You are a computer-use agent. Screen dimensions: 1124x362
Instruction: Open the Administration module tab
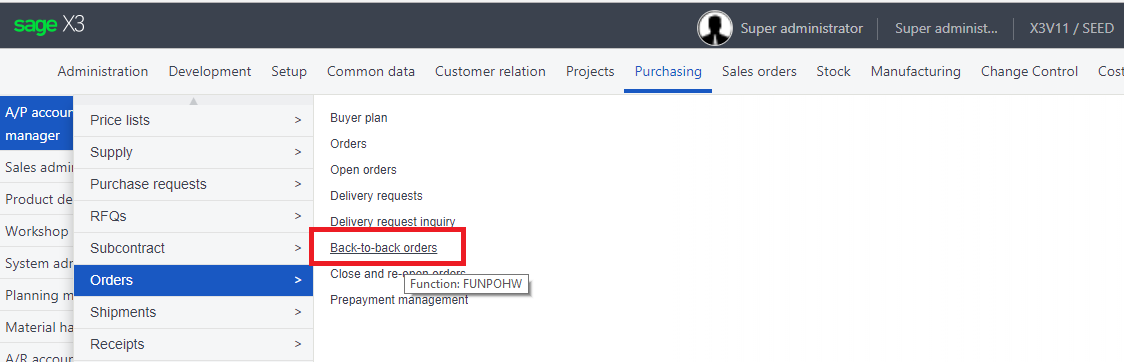coord(103,71)
